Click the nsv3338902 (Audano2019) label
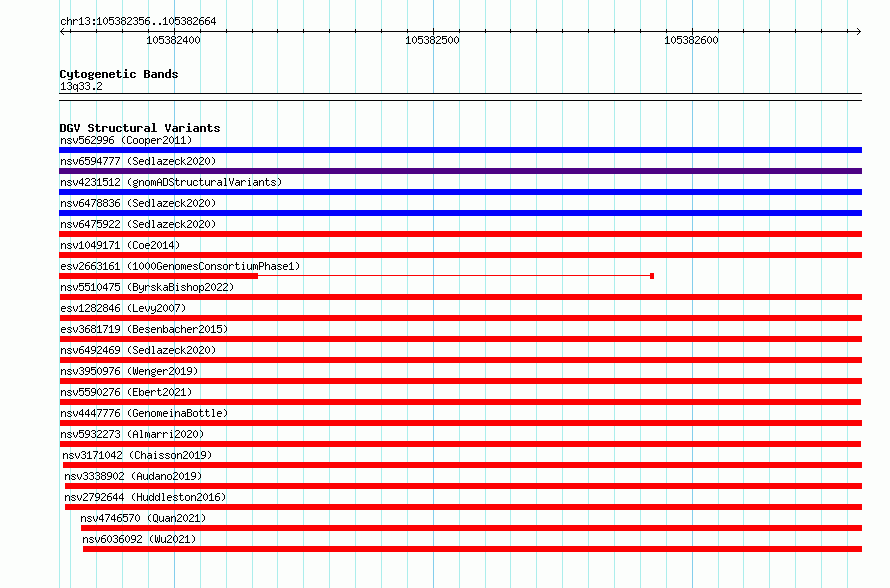 pos(133,476)
